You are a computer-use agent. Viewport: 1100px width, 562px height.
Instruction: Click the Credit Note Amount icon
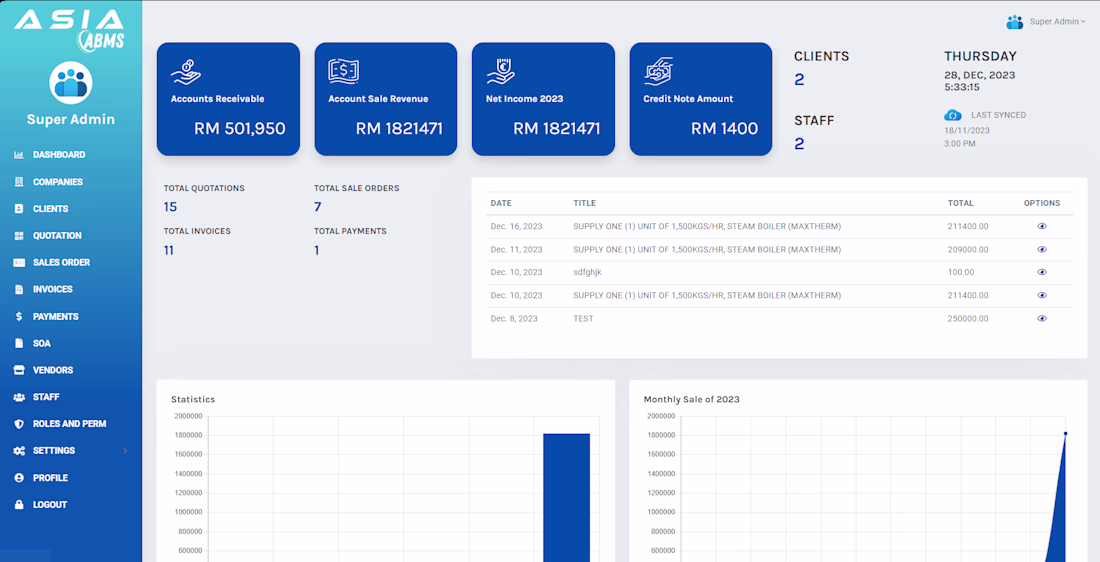[658, 72]
